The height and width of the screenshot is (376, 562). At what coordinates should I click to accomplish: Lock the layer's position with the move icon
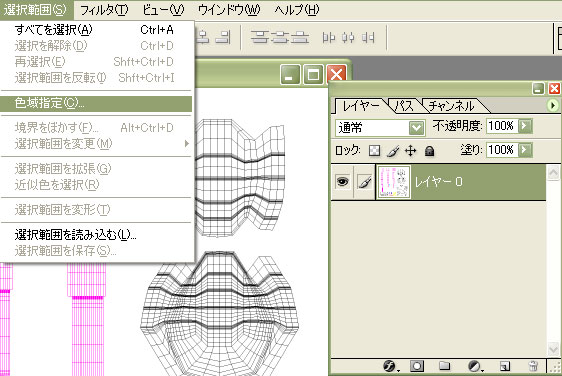[x=410, y=151]
